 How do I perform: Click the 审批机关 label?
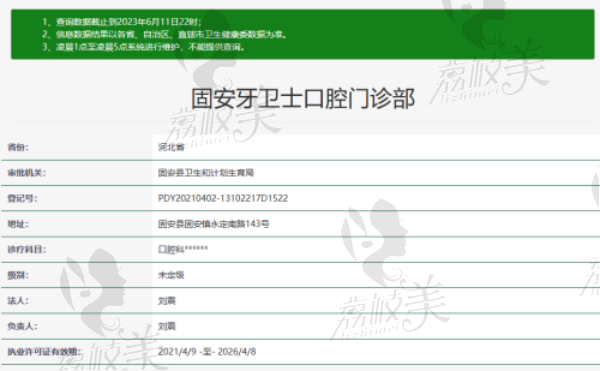click(x=26, y=173)
